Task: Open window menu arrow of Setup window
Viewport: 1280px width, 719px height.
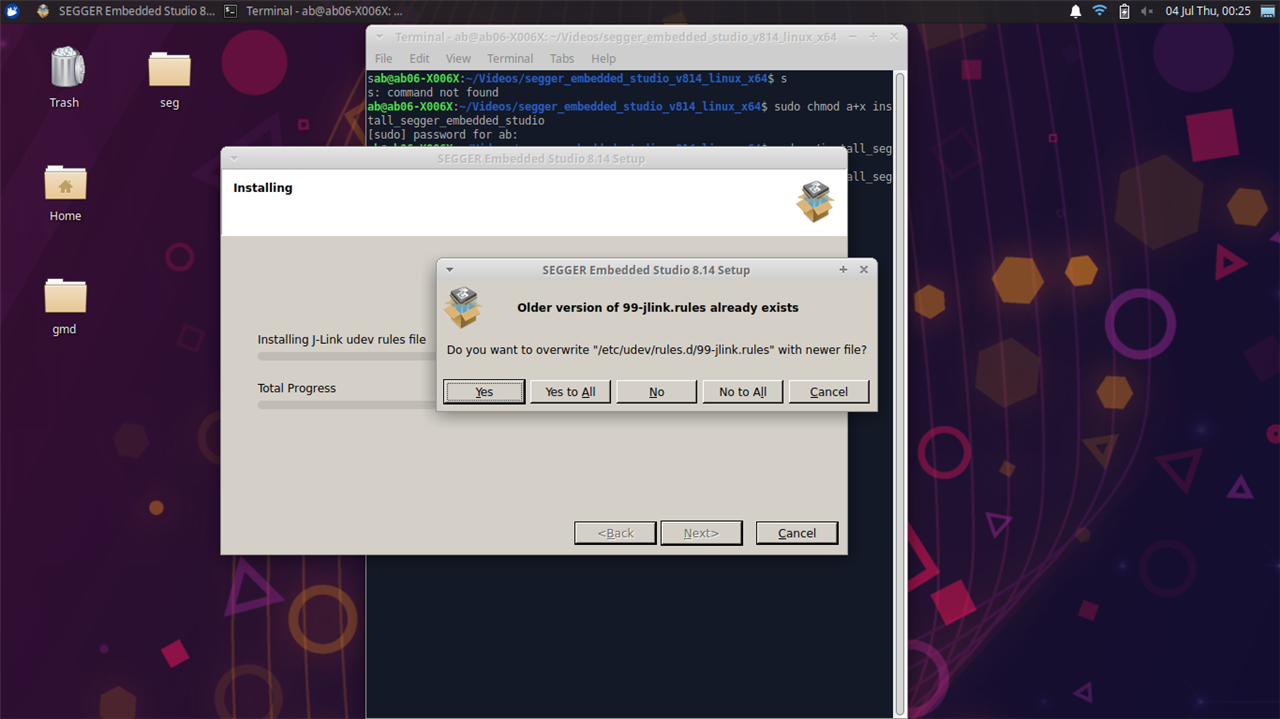Action: click(234, 158)
